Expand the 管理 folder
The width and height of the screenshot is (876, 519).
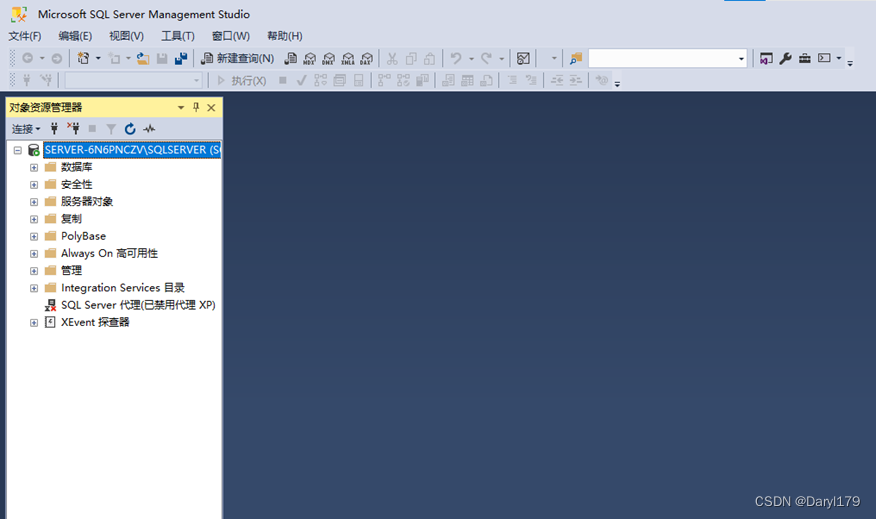[x=34, y=271]
